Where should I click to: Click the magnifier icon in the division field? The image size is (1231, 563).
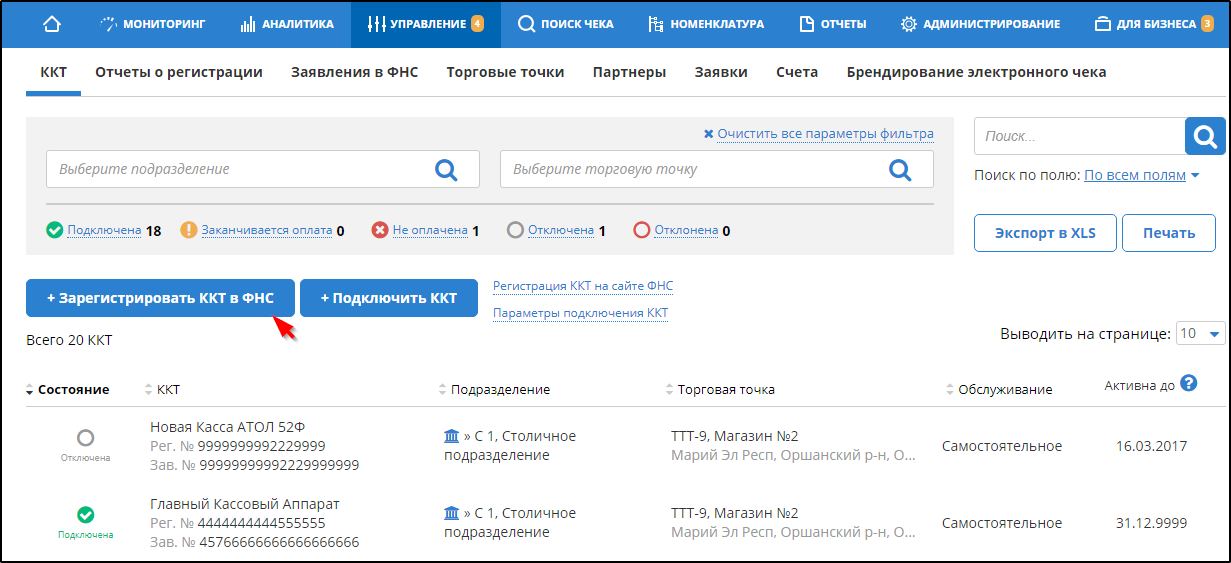[446, 169]
